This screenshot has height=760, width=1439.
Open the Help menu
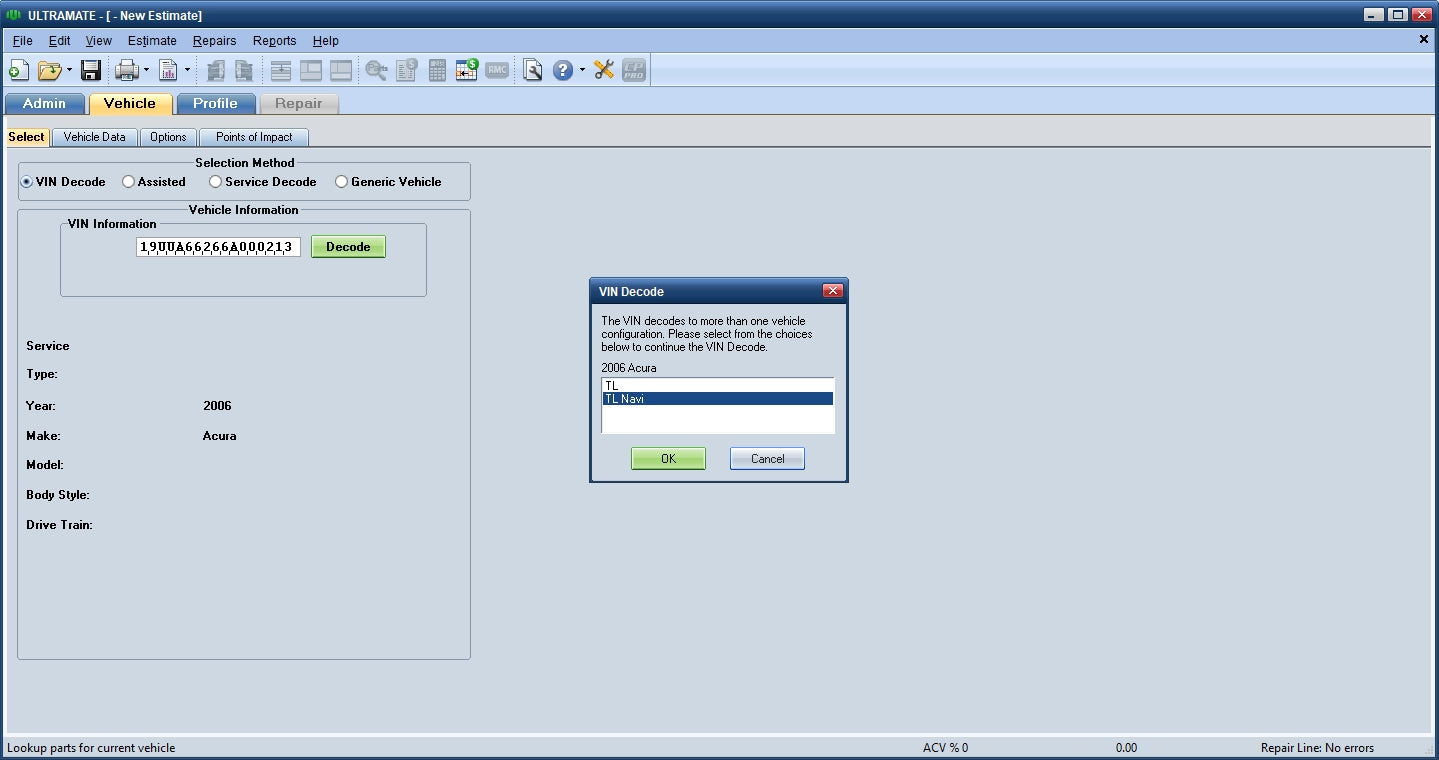[x=326, y=41]
